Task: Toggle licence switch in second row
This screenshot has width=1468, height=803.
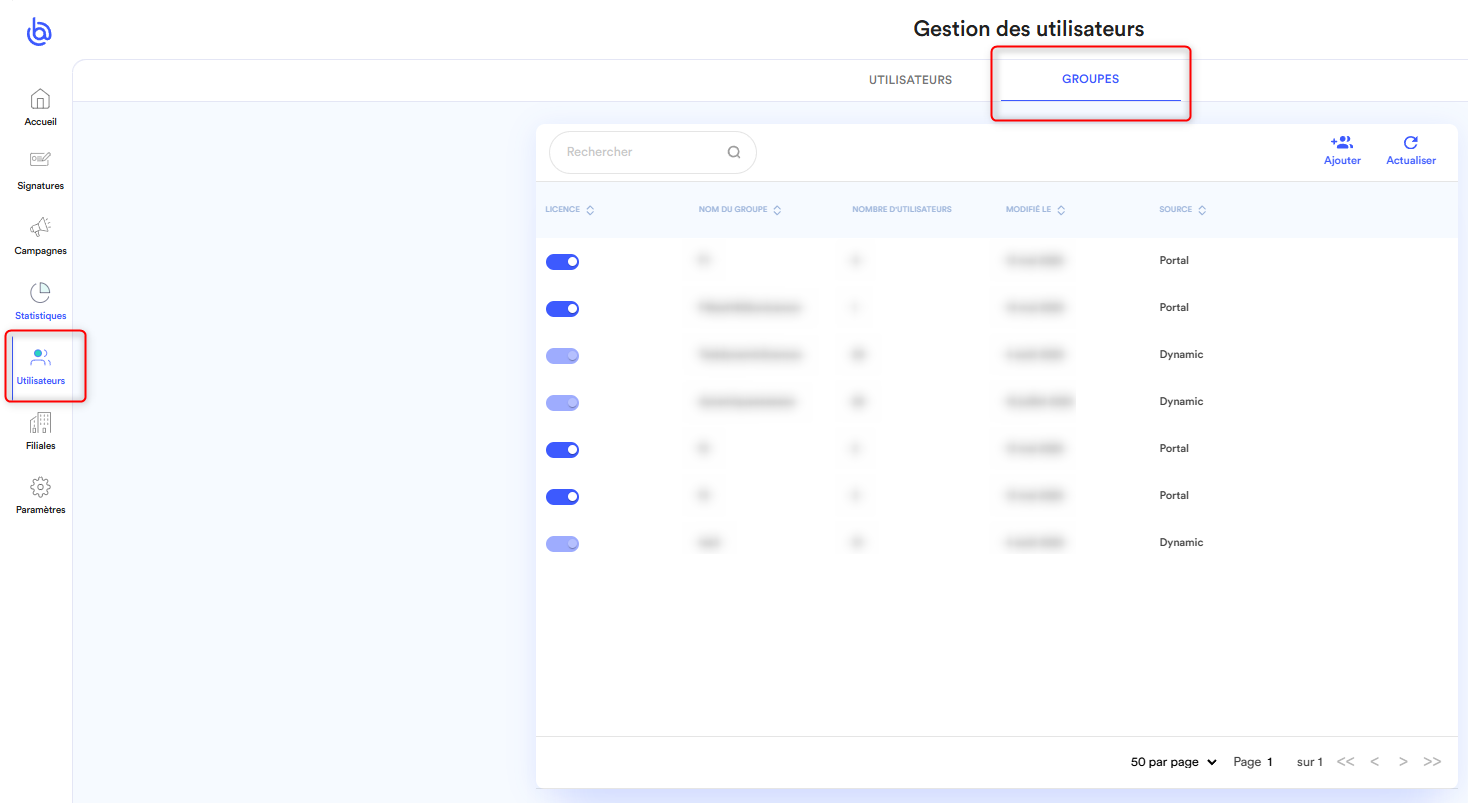Action: 562,309
